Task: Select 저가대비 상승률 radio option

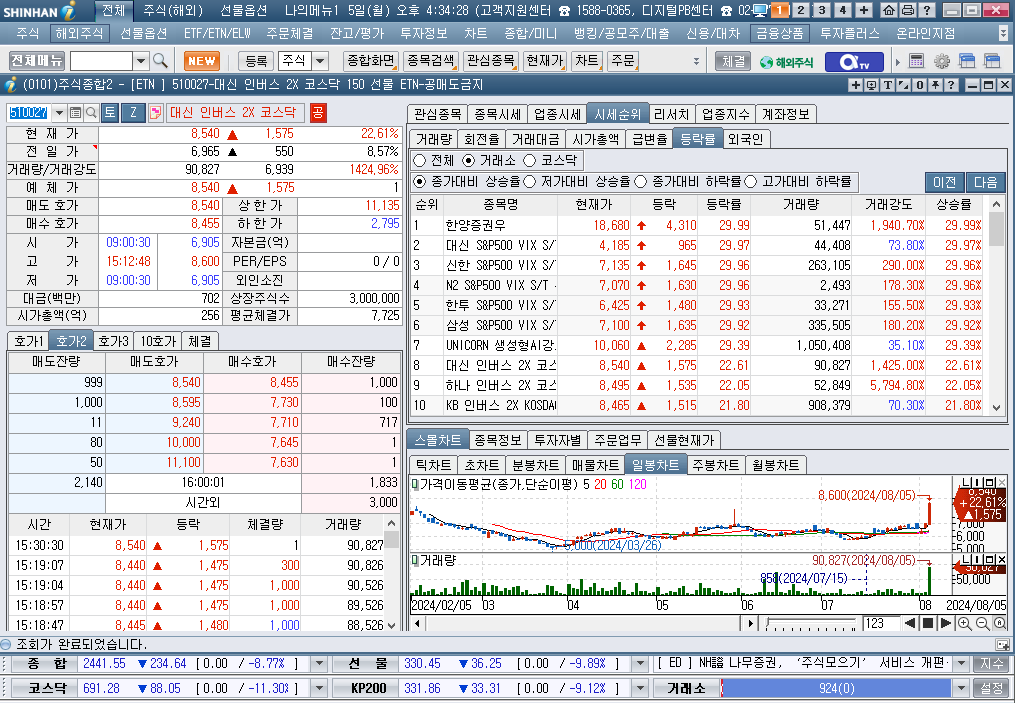Action: click(530, 182)
